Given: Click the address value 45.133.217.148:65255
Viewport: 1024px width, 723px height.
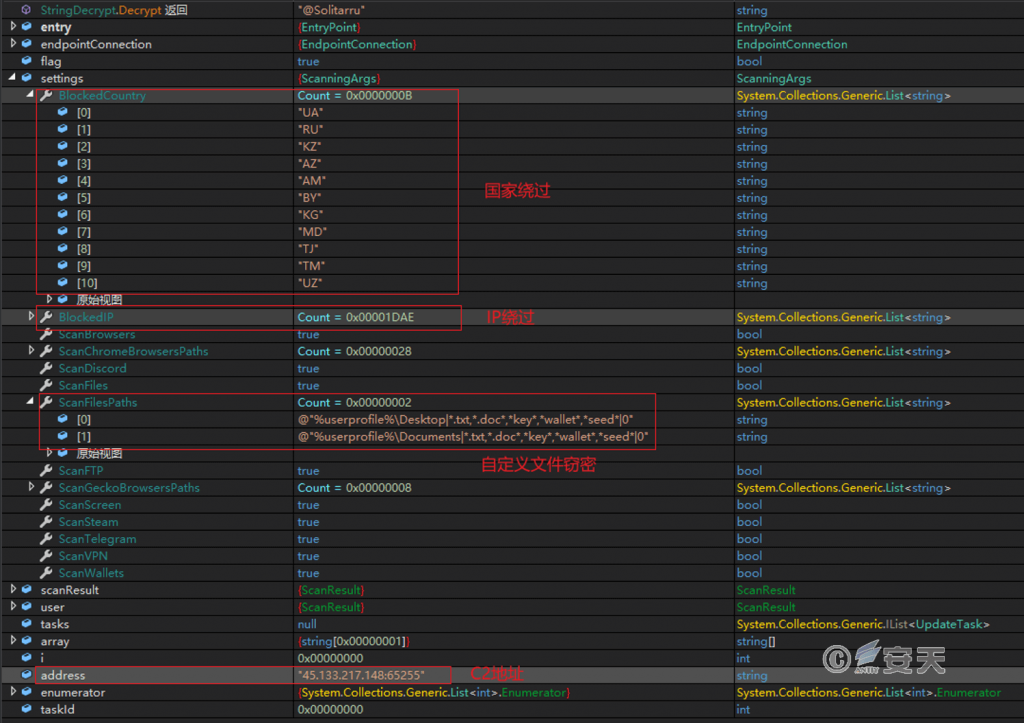Looking at the screenshot, I should [361, 676].
